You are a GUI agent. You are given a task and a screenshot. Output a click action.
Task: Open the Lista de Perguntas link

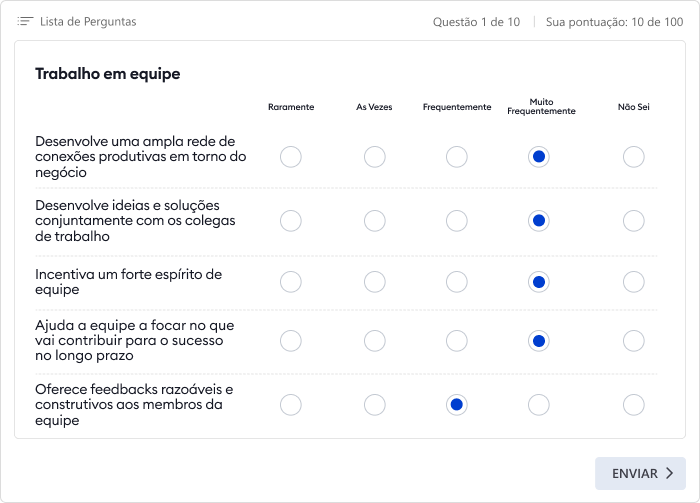click(88, 21)
